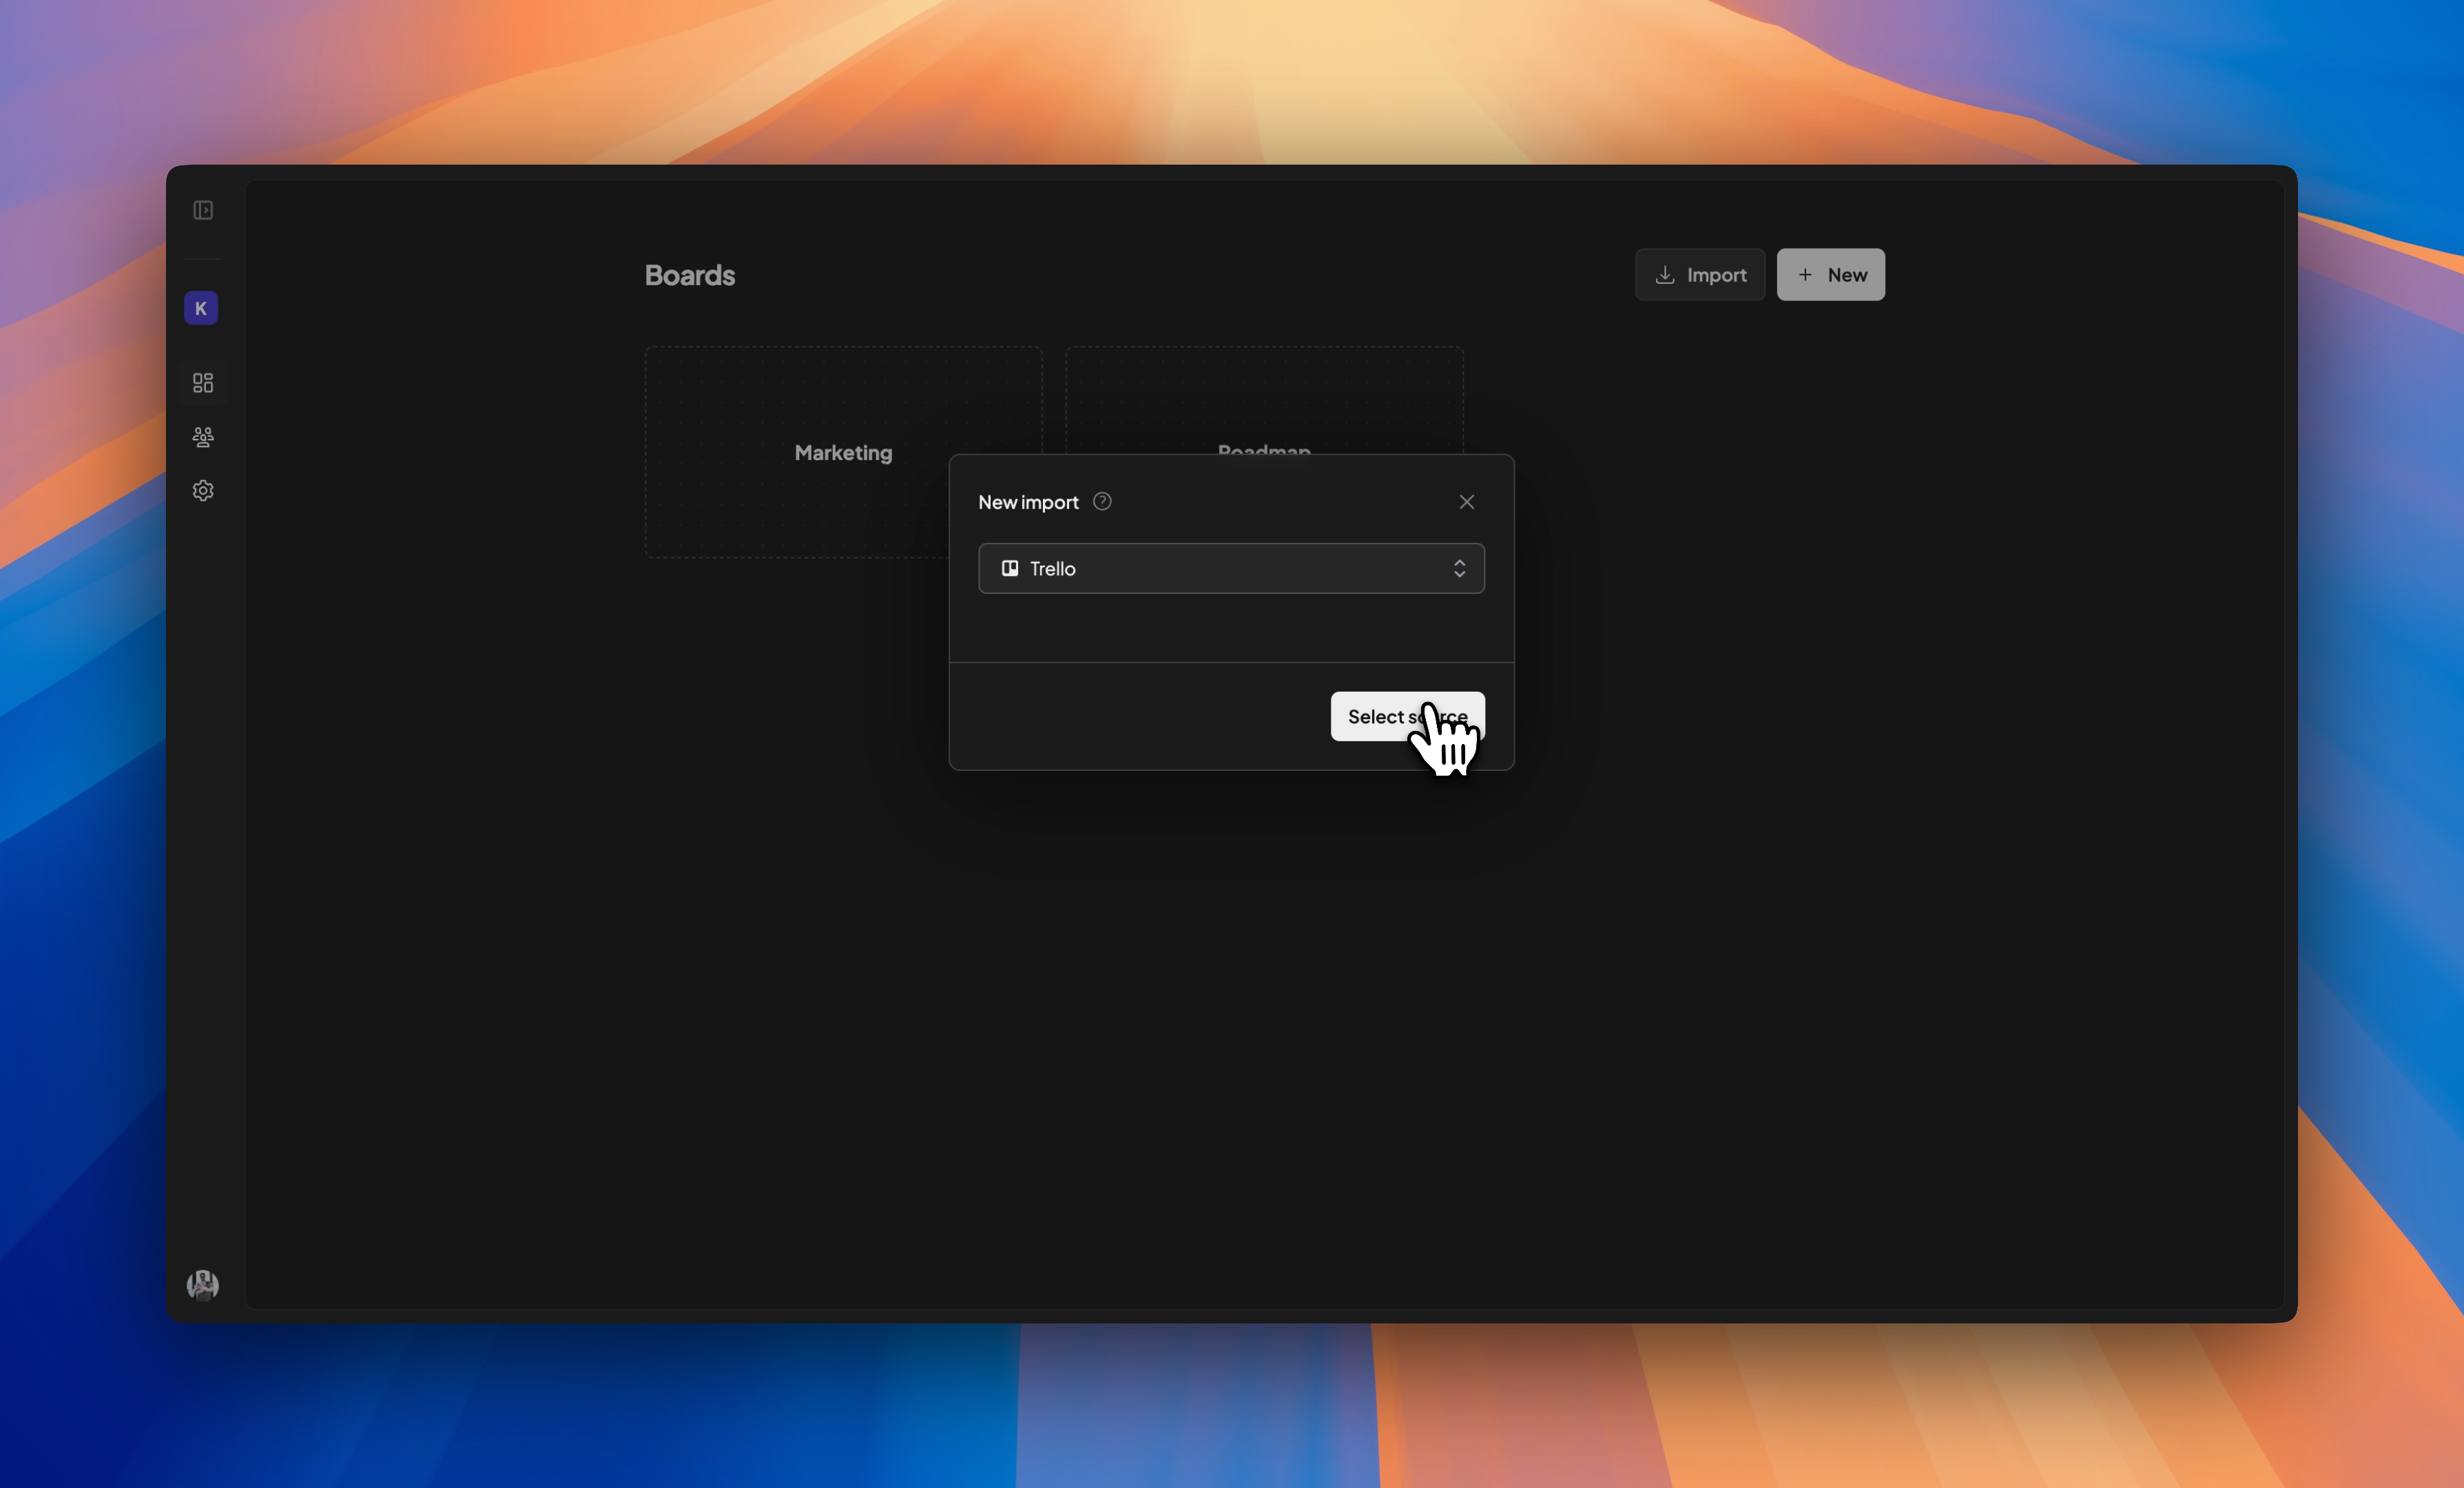Open the K workspace switcher

click(201, 308)
